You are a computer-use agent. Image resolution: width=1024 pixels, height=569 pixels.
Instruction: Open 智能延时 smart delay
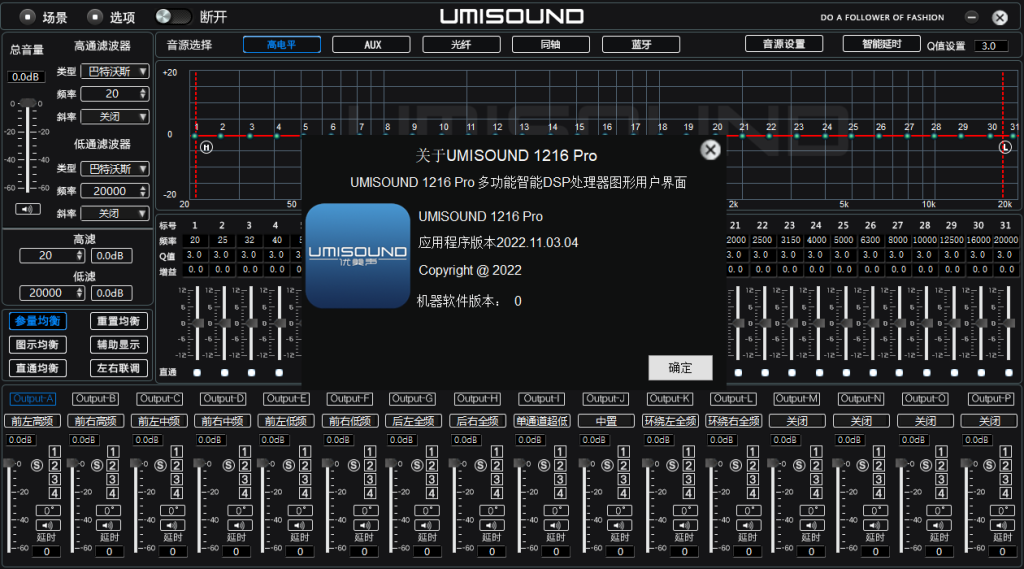tap(882, 44)
